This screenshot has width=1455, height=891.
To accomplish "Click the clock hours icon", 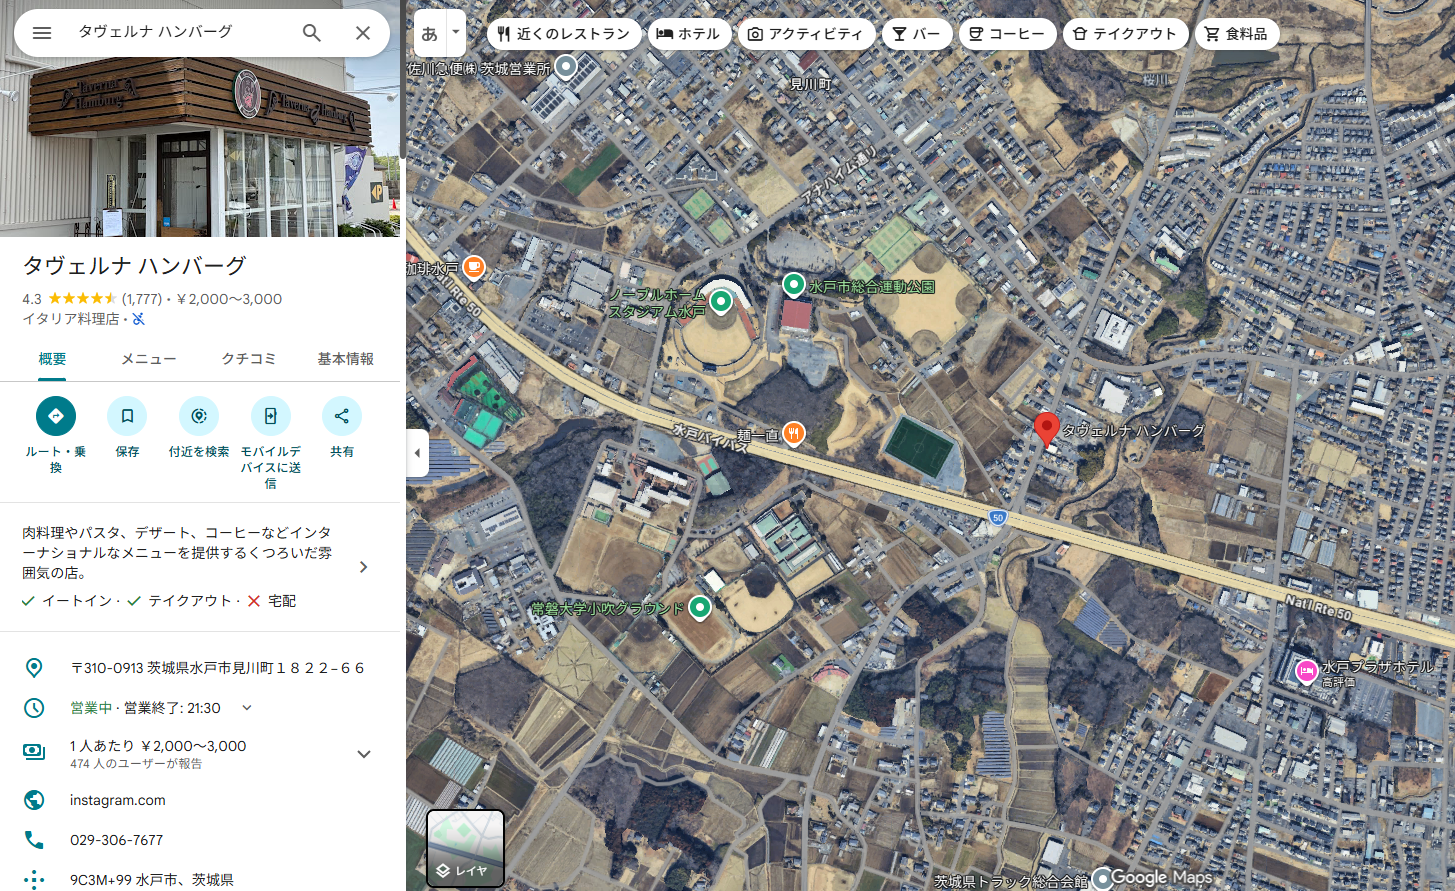I will point(34,708).
